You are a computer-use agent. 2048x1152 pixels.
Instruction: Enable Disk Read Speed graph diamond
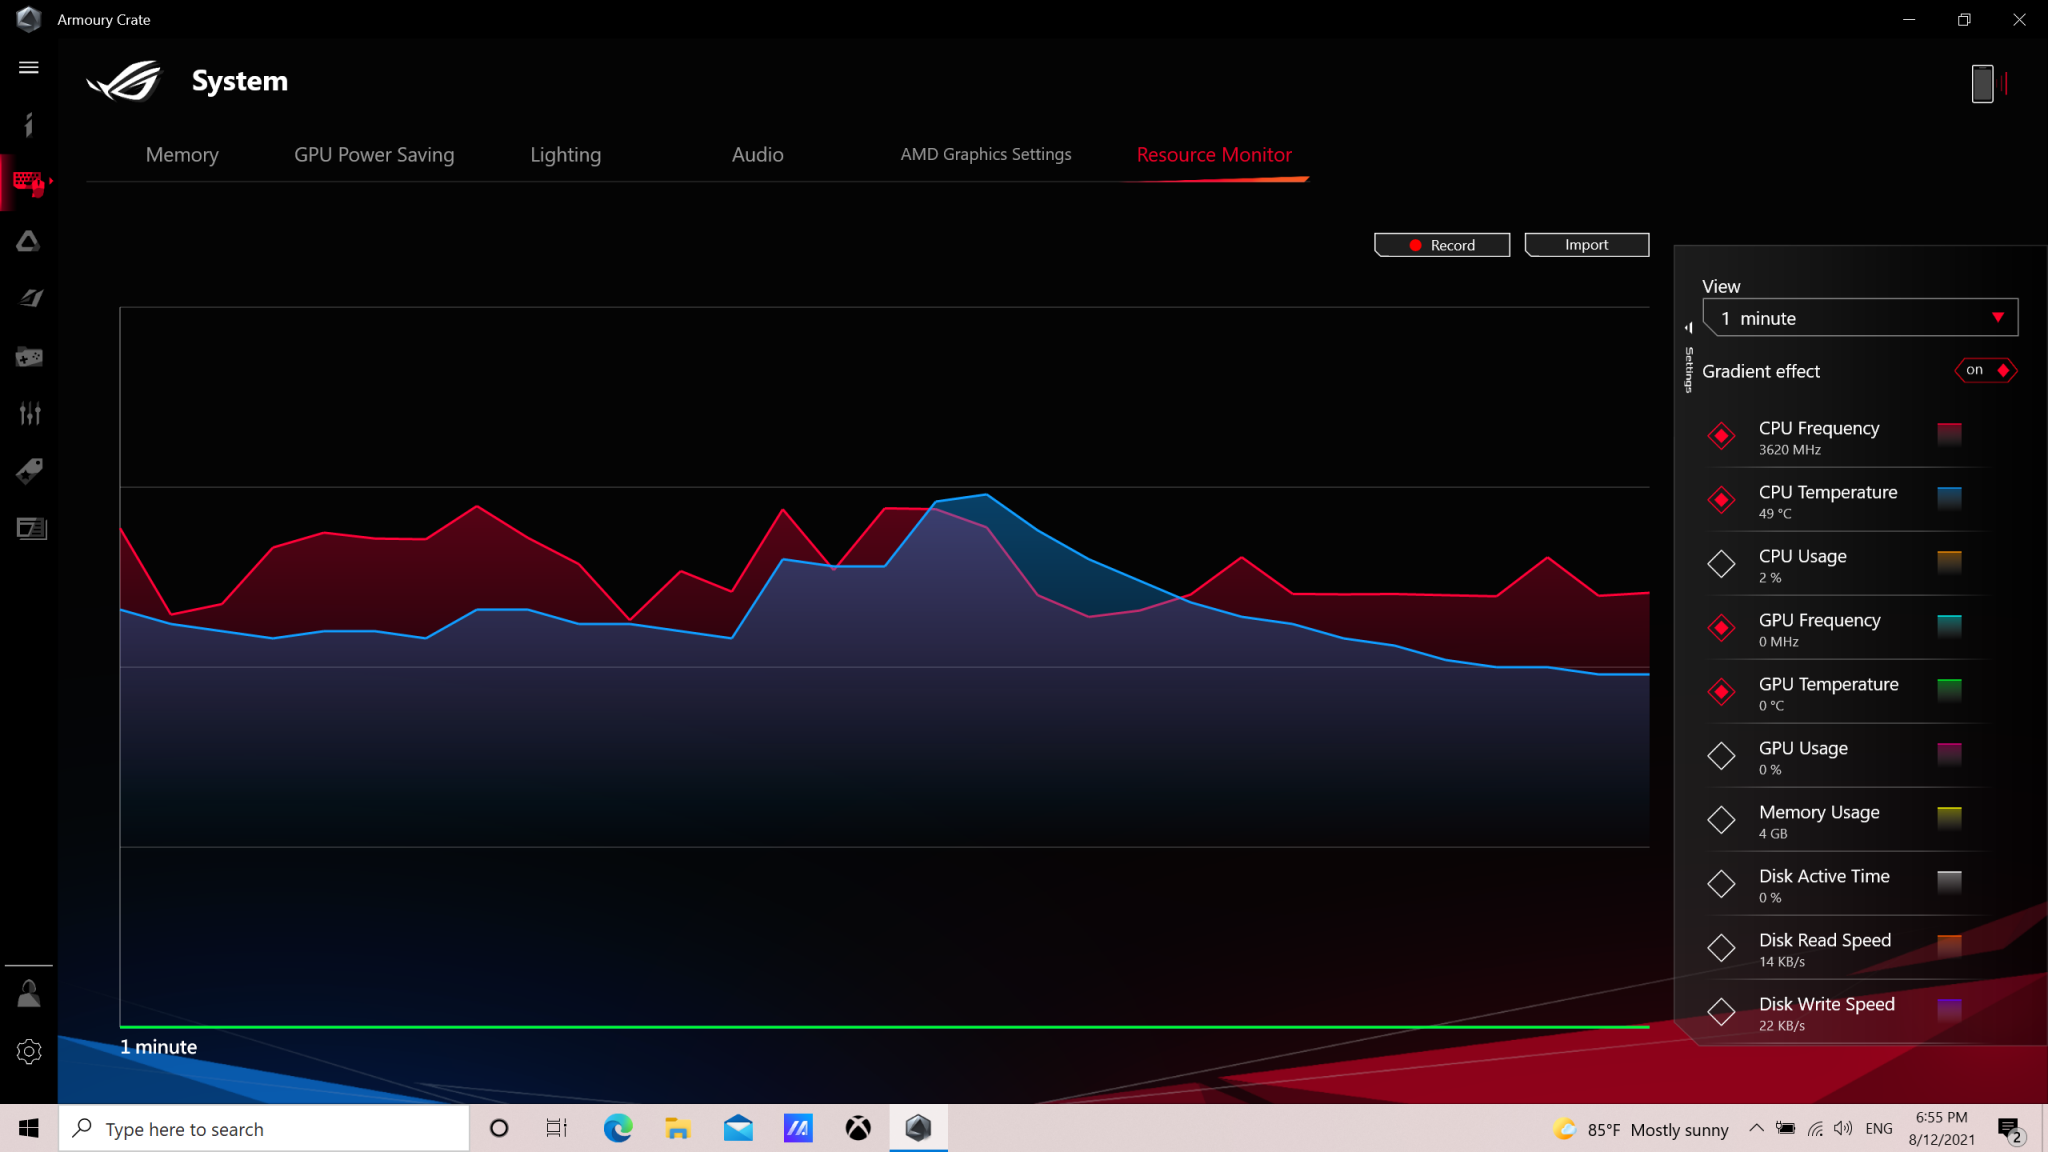tap(1721, 947)
